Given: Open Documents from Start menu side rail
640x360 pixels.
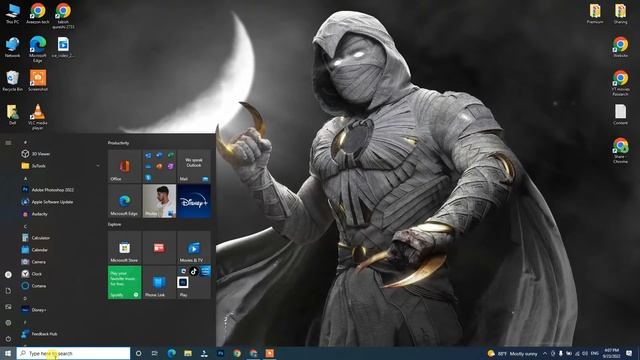Looking at the screenshot, I should click(8, 291).
